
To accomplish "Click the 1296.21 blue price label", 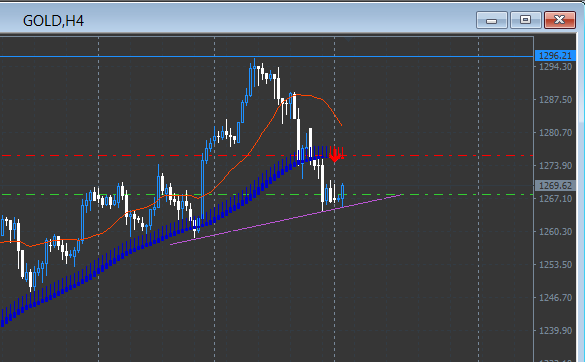I will tap(555, 56).
